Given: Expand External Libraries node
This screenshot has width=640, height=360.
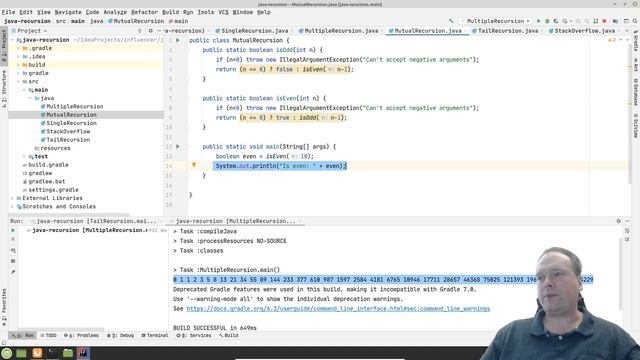Looking at the screenshot, I should 12,198.
